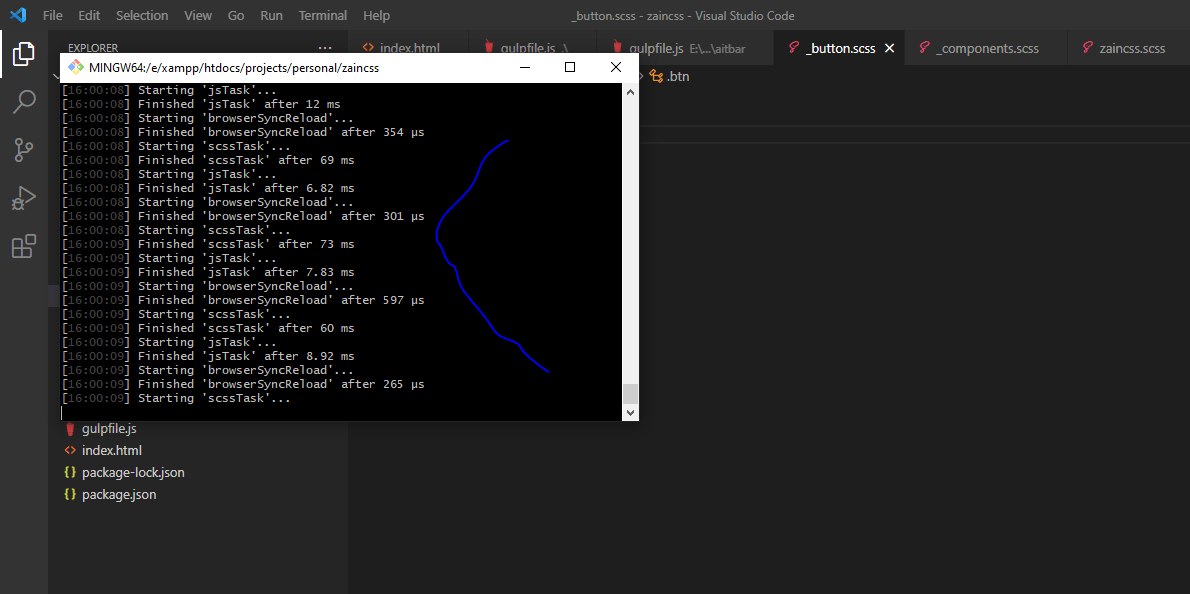
Task: Click the HTML icon beside index.html in Explorer
Action: 70,450
